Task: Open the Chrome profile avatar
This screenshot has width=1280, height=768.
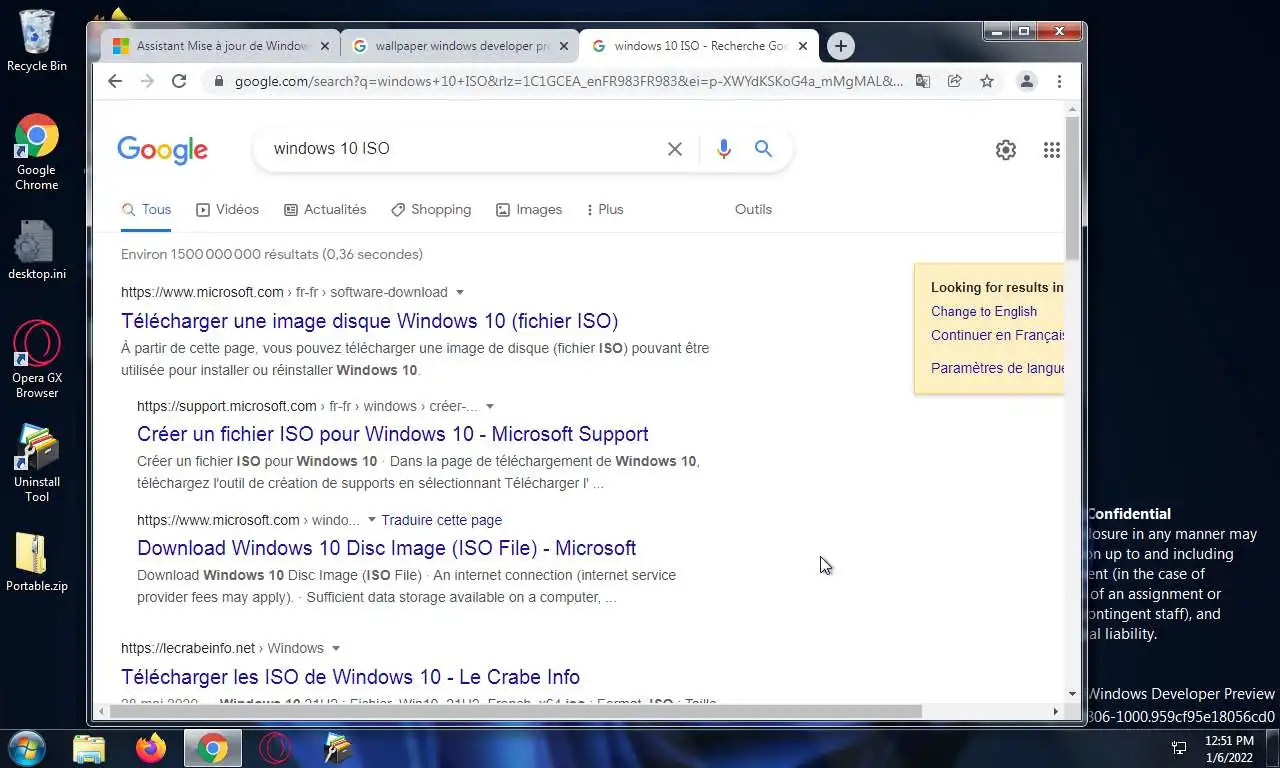Action: (x=1027, y=81)
